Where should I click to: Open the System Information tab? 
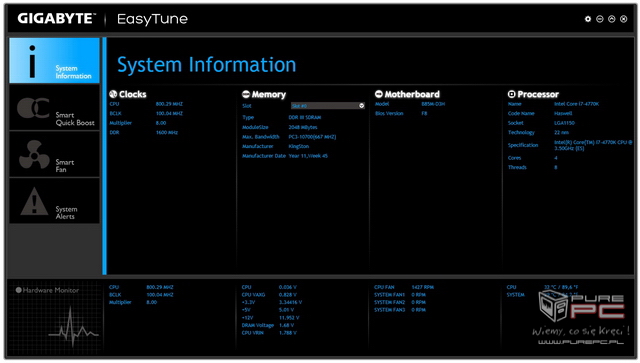(x=54, y=60)
